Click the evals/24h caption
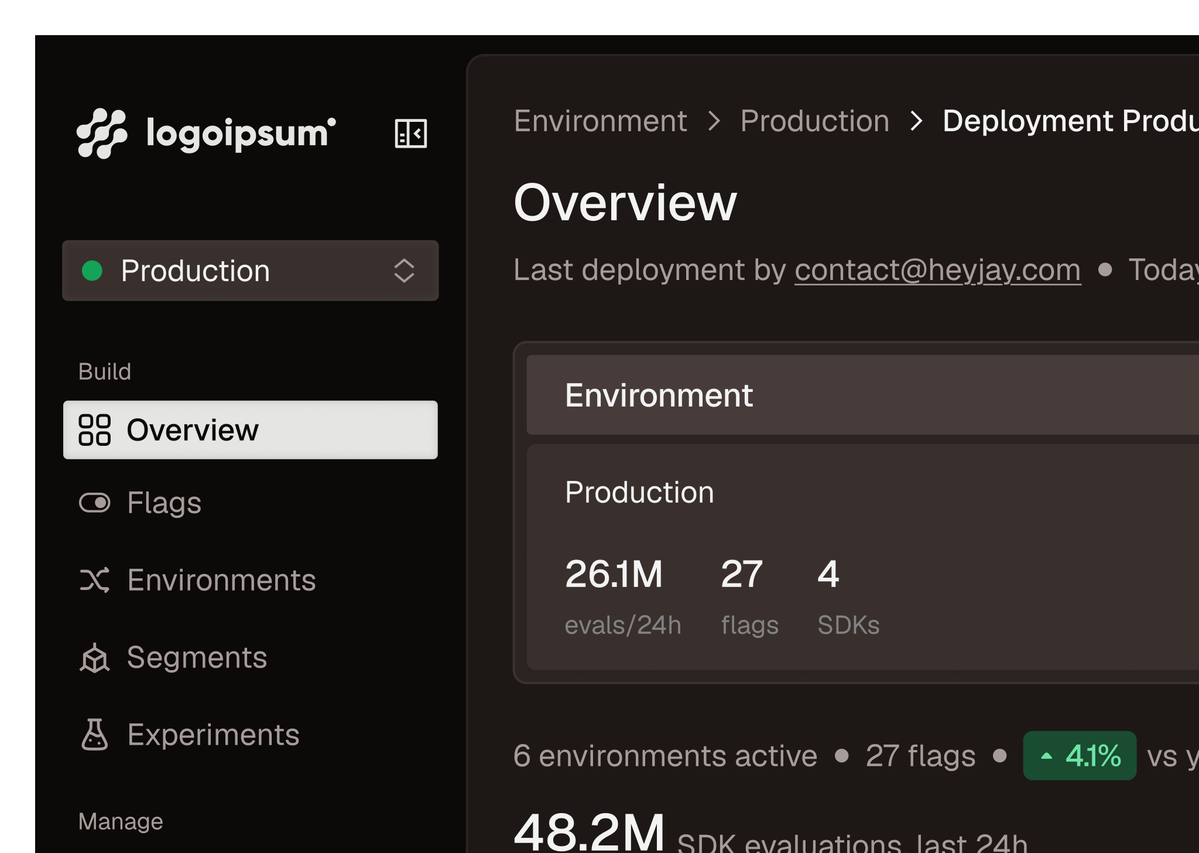The image size is (1199, 853). coord(623,625)
